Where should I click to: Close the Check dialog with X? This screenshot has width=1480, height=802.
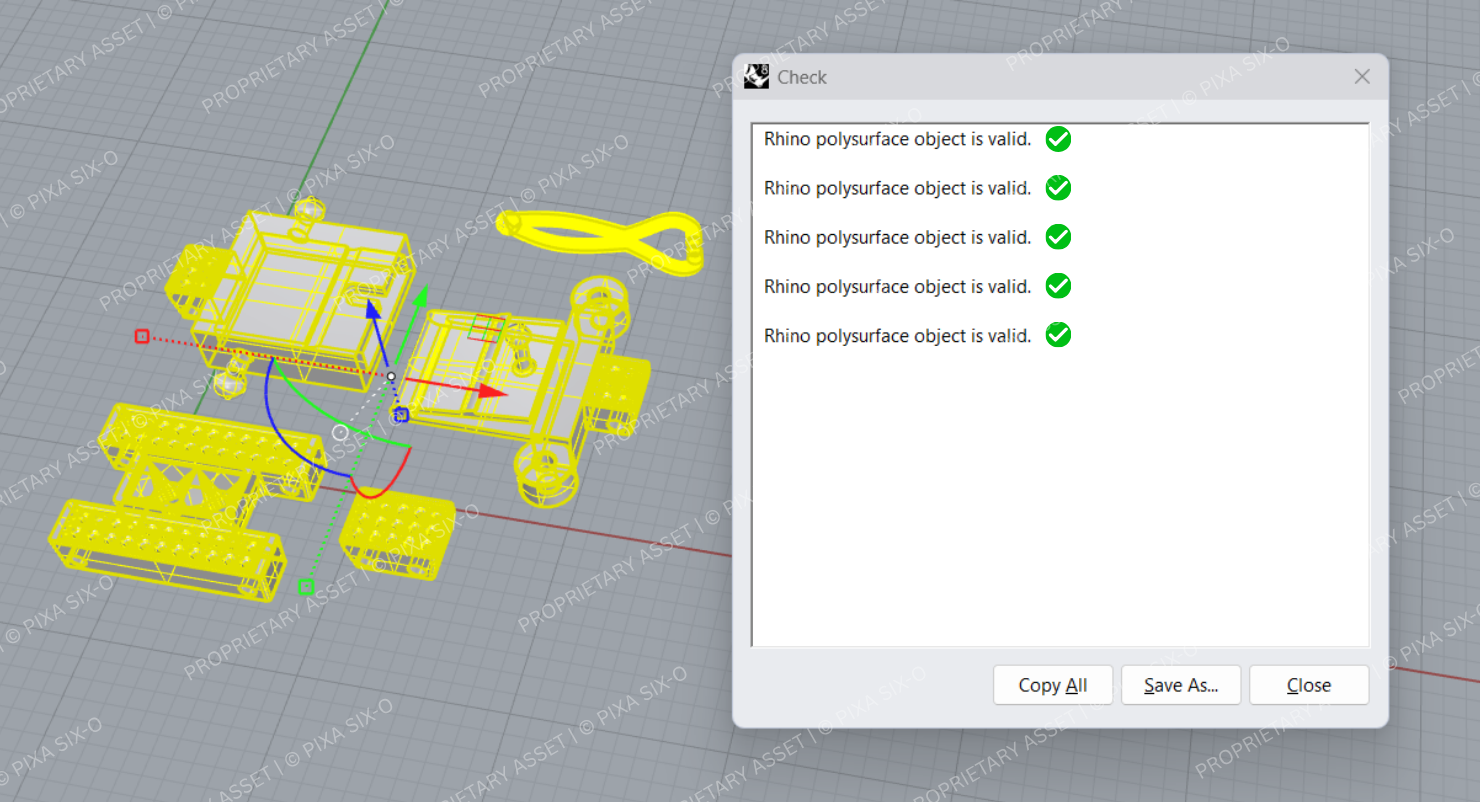1362,77
